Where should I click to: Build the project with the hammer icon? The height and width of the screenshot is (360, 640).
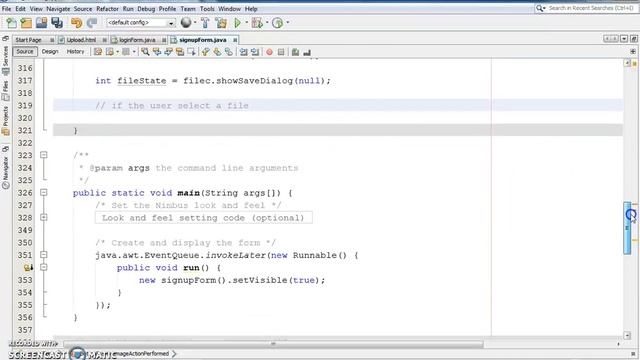[x=205, y=23]
